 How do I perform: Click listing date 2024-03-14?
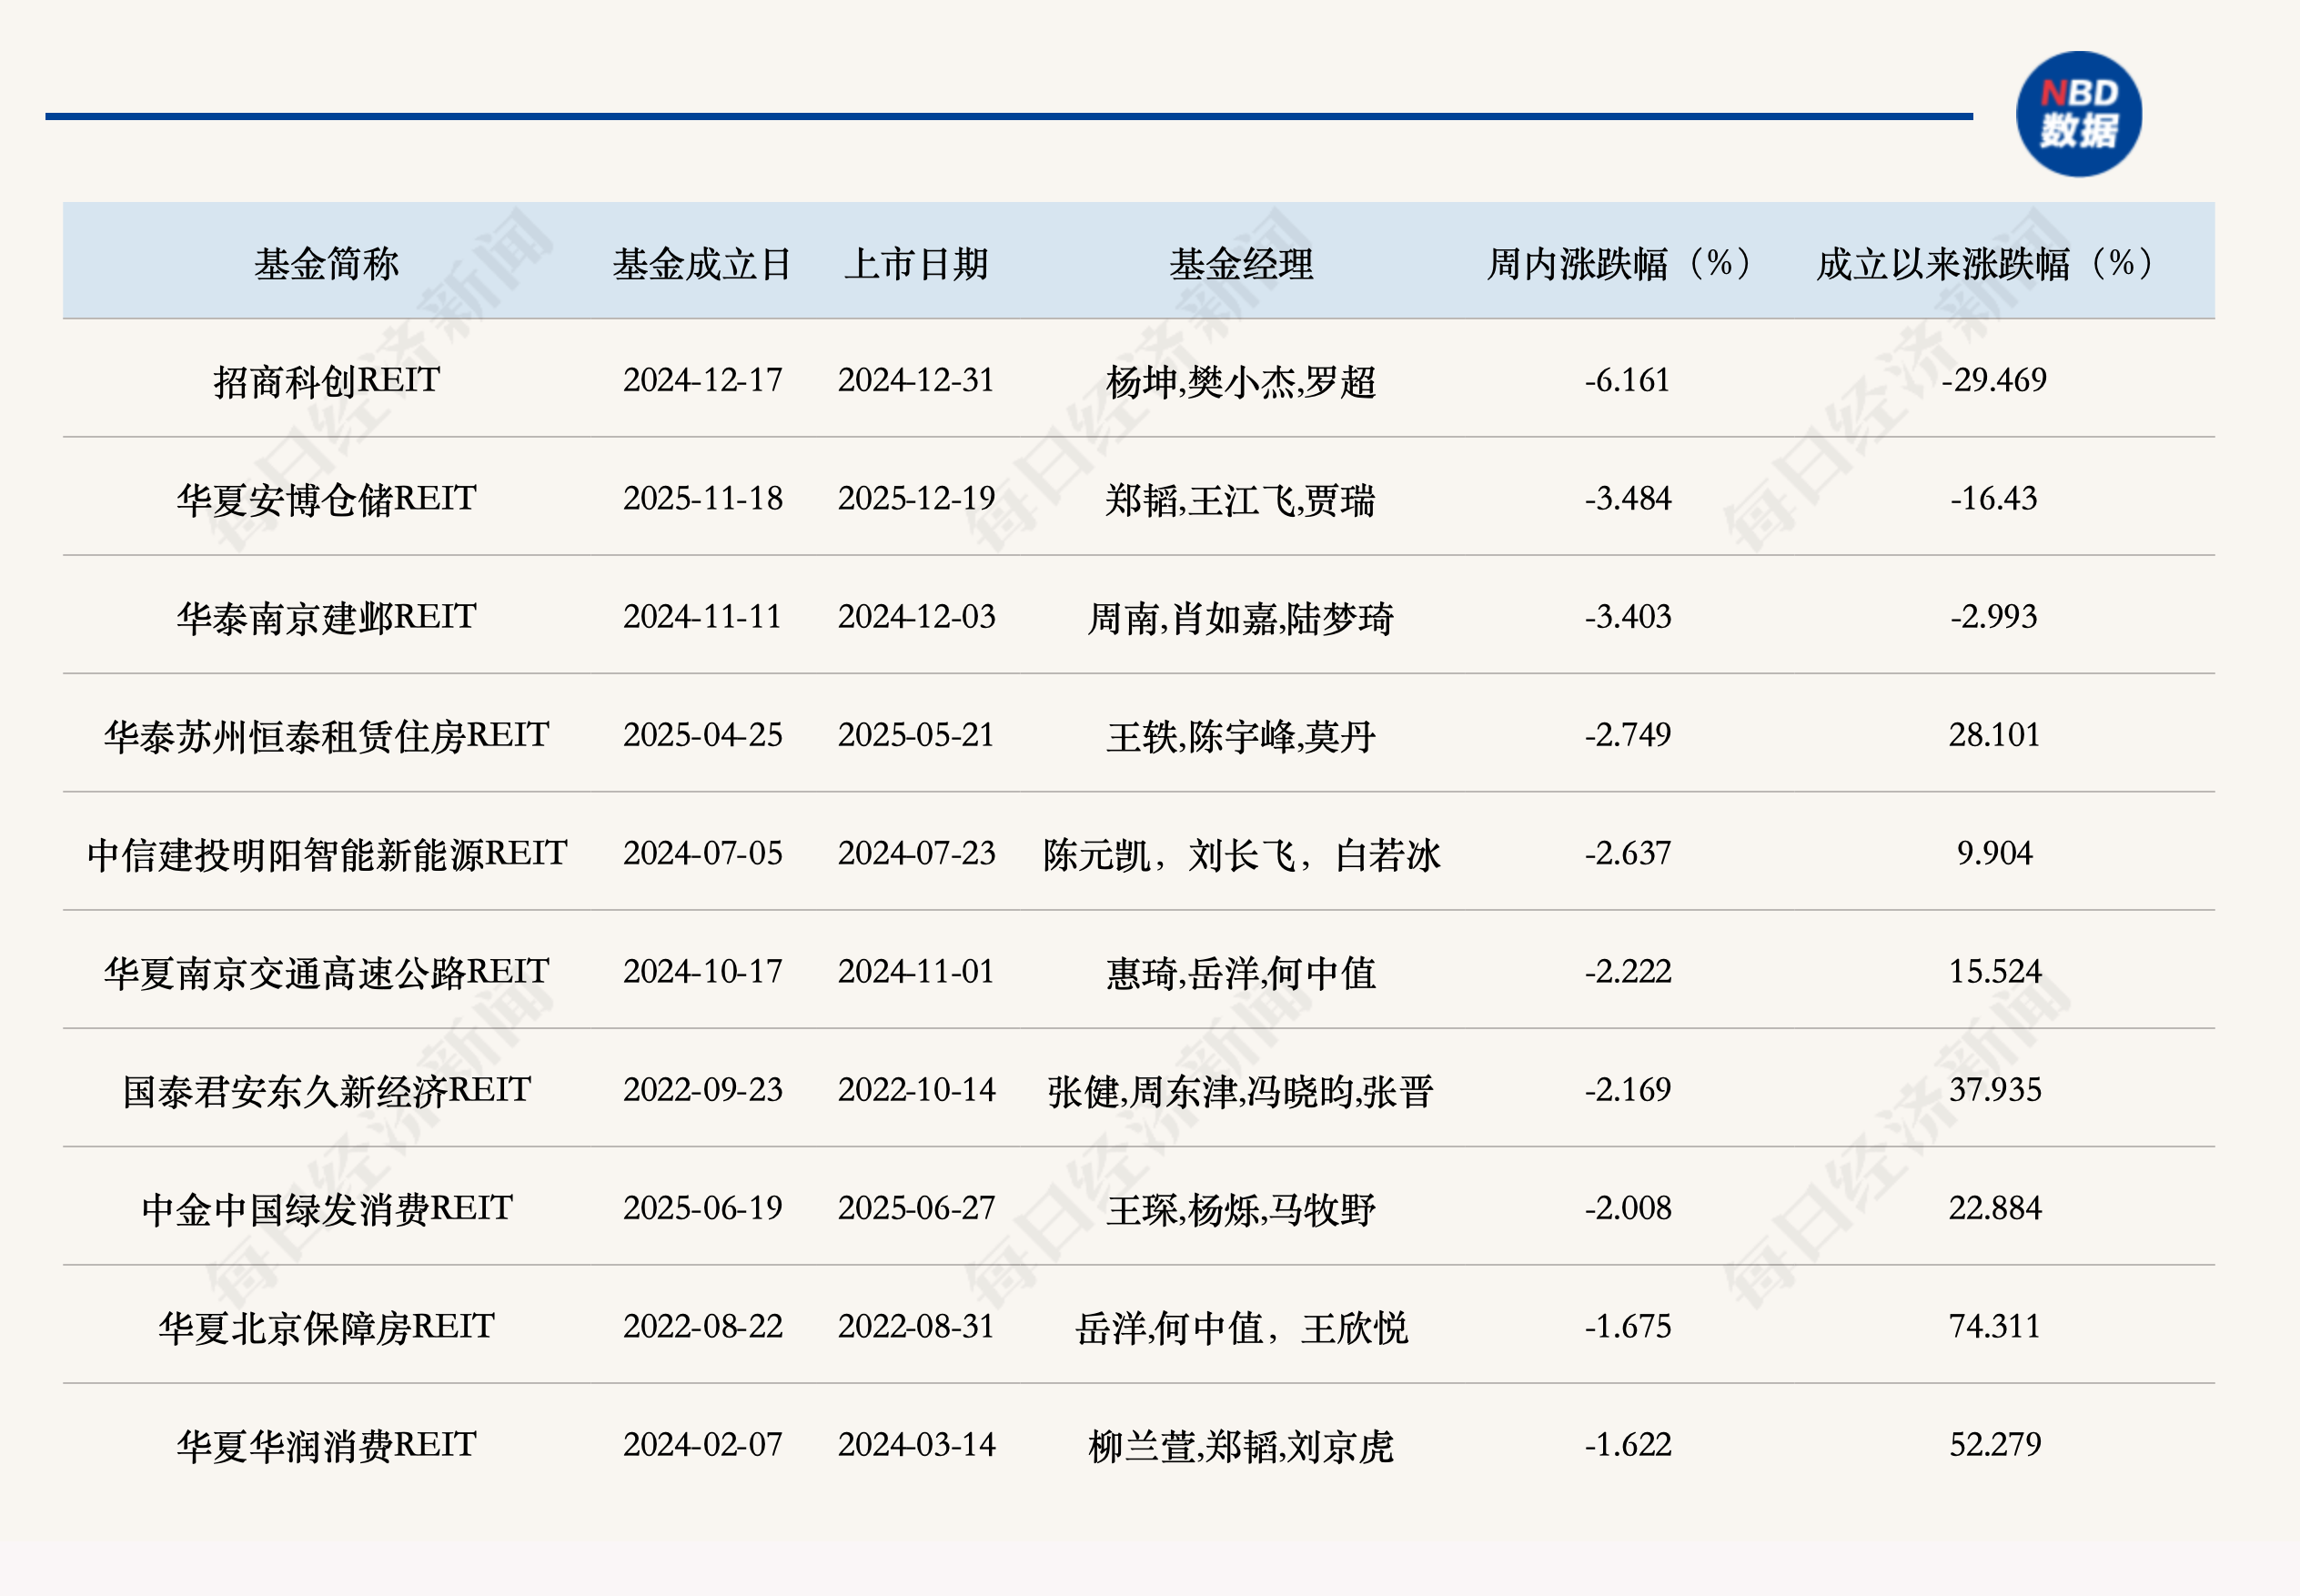916,1444
